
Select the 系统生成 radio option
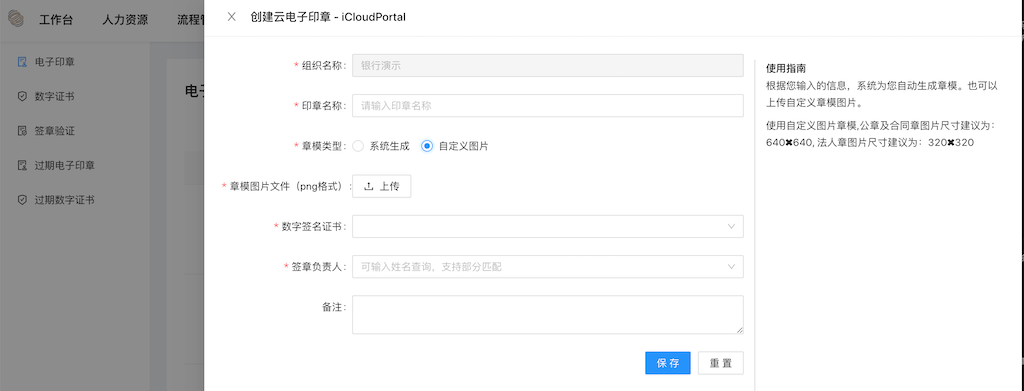[x=358, y=146]
